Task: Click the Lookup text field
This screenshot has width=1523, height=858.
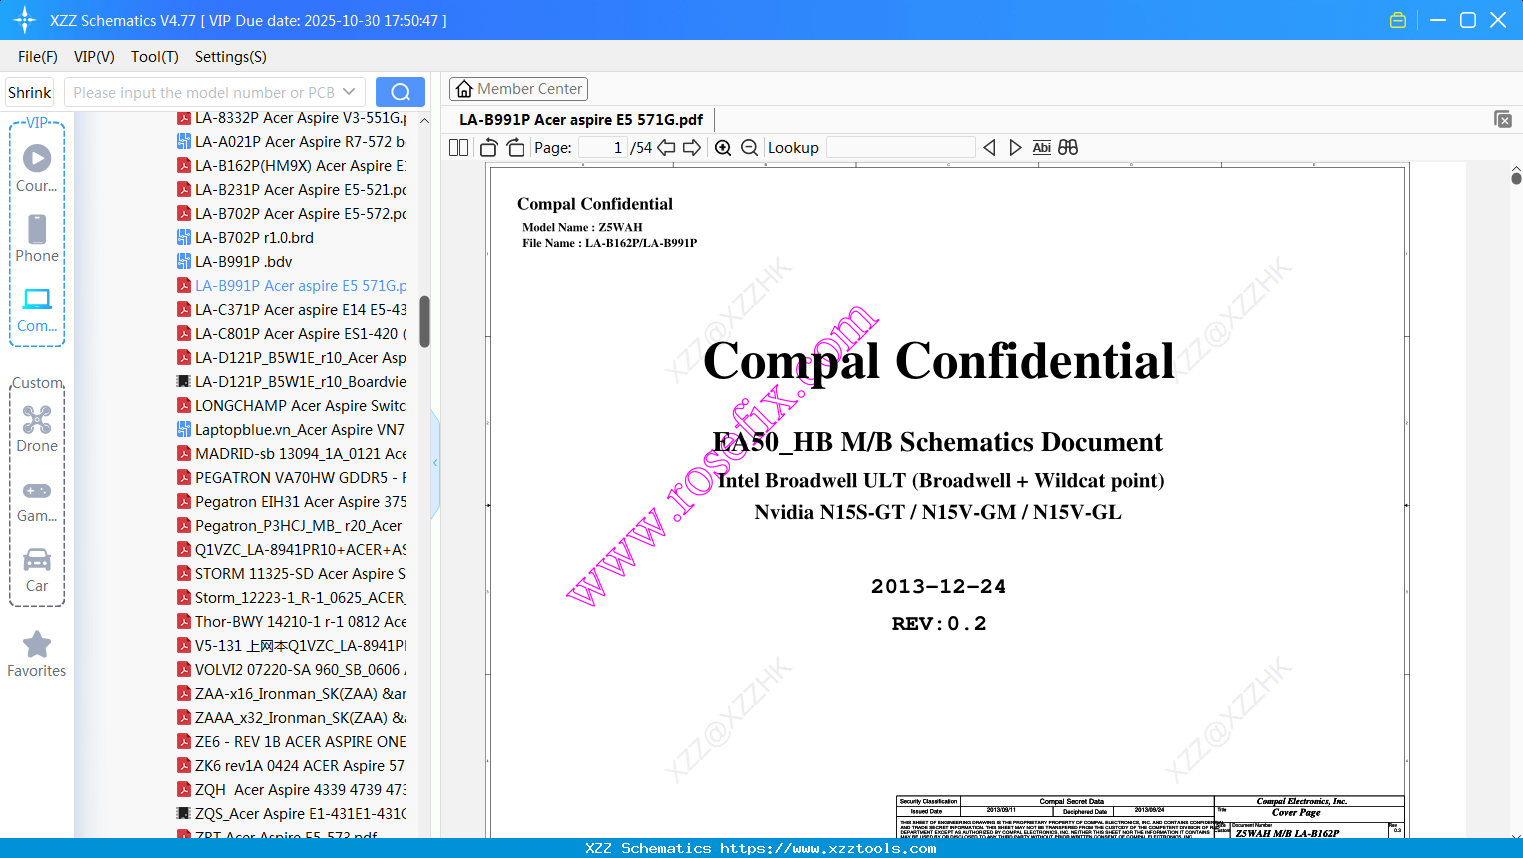Action: pyautogui.click(x=900, y=148)
